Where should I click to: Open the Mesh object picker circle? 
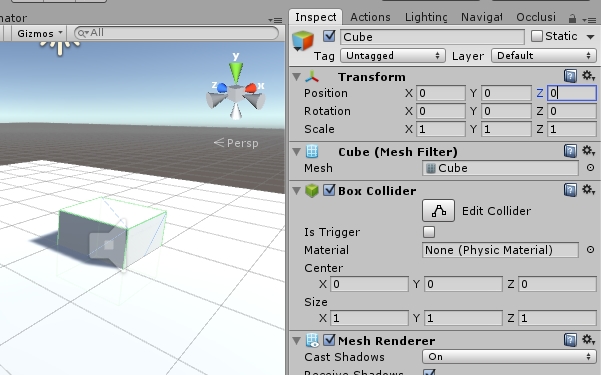click(x=590, y=168)
